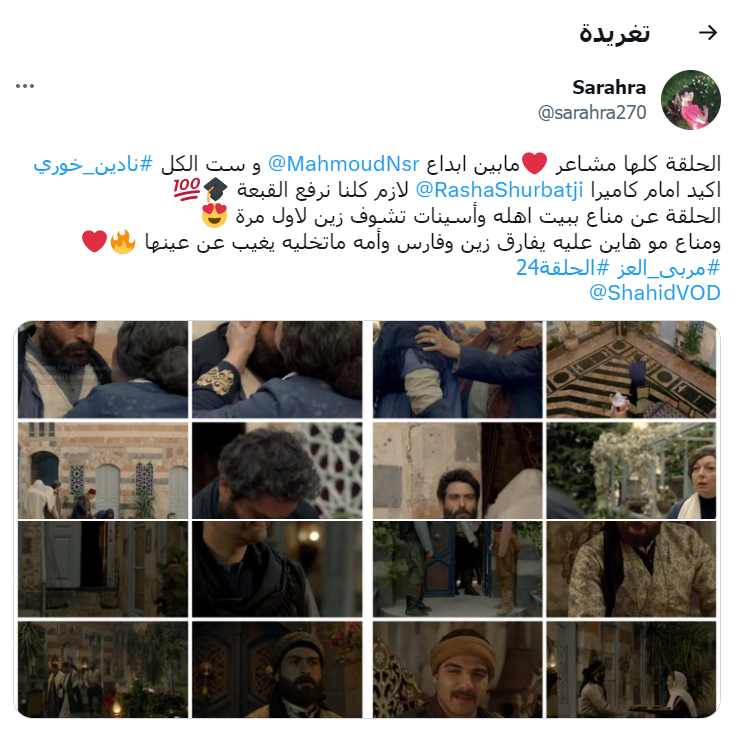741x736 pixels.
Task: Click the heart-eyes emoji in tweet text
Action: [214, 216]
